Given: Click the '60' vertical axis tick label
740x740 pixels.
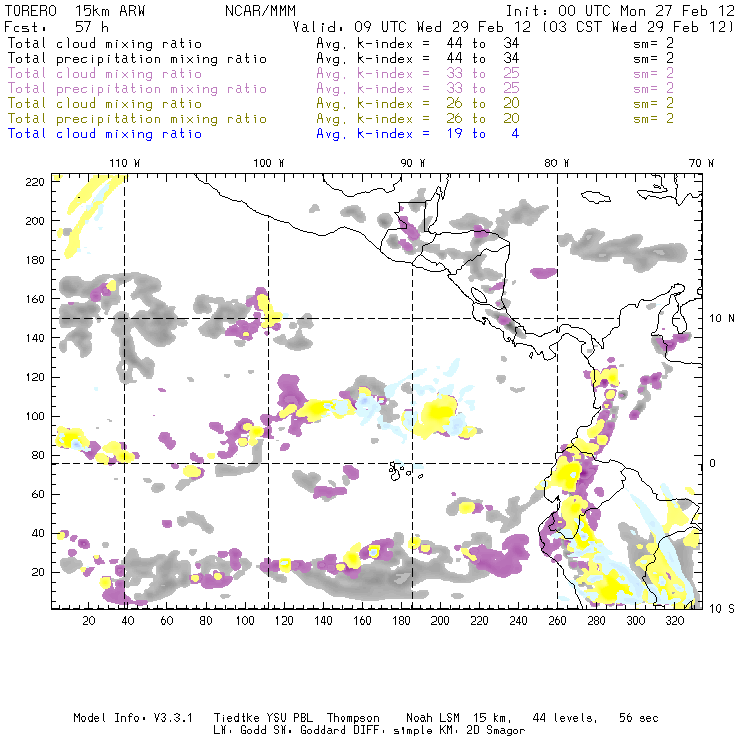Looking at the screenshot, I should [38, 494].
